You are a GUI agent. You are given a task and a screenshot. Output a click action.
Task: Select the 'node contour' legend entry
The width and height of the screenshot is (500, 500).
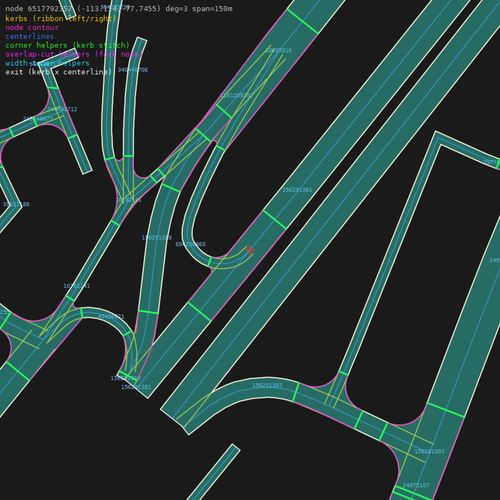[32, 27]
